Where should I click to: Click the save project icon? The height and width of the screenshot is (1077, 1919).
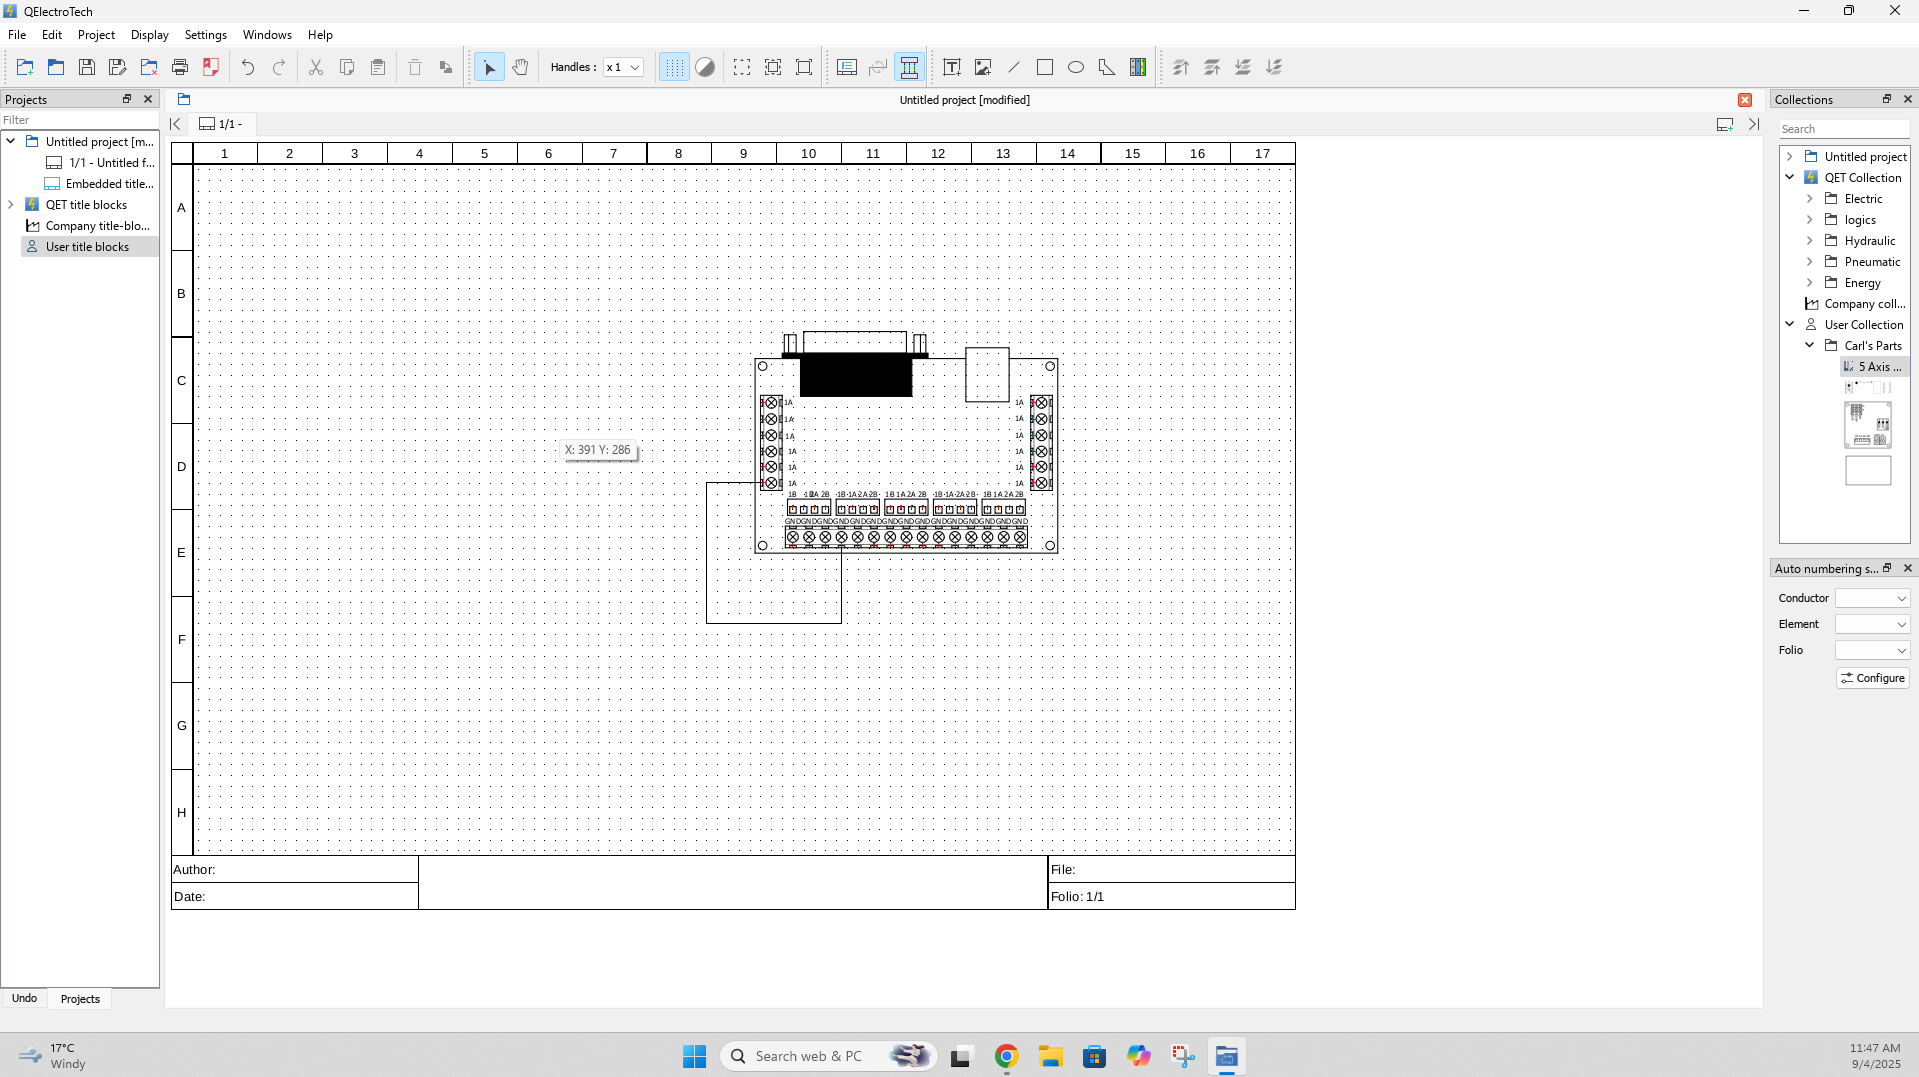(x=87, y=68)
